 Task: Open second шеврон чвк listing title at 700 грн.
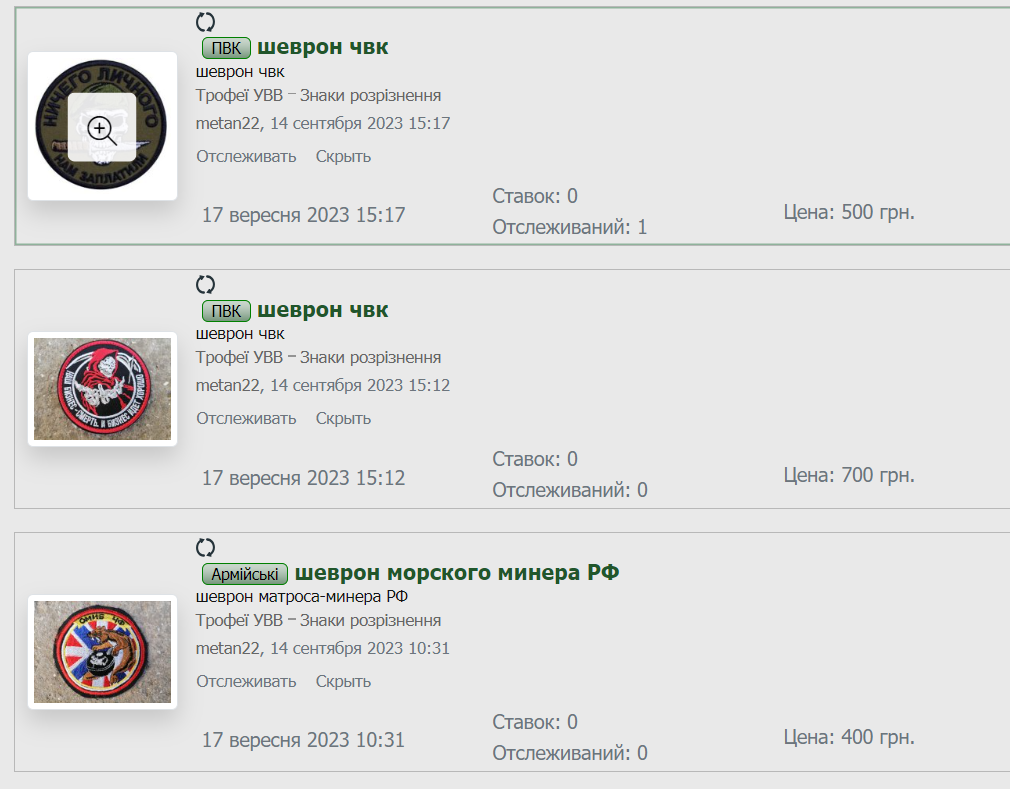coord(323,310)
